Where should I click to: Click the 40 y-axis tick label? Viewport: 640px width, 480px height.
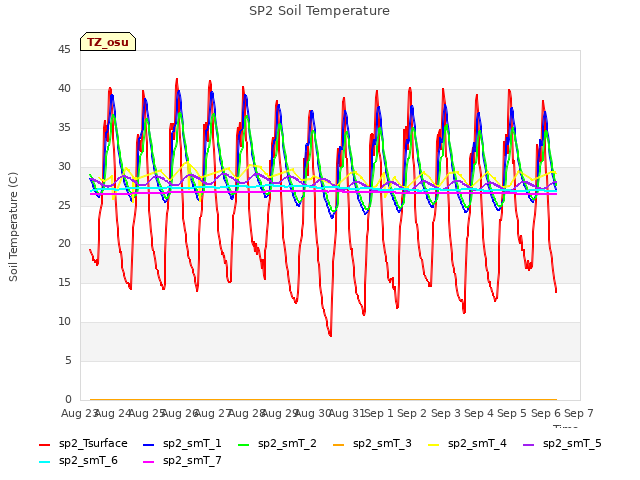coord(64,89)
